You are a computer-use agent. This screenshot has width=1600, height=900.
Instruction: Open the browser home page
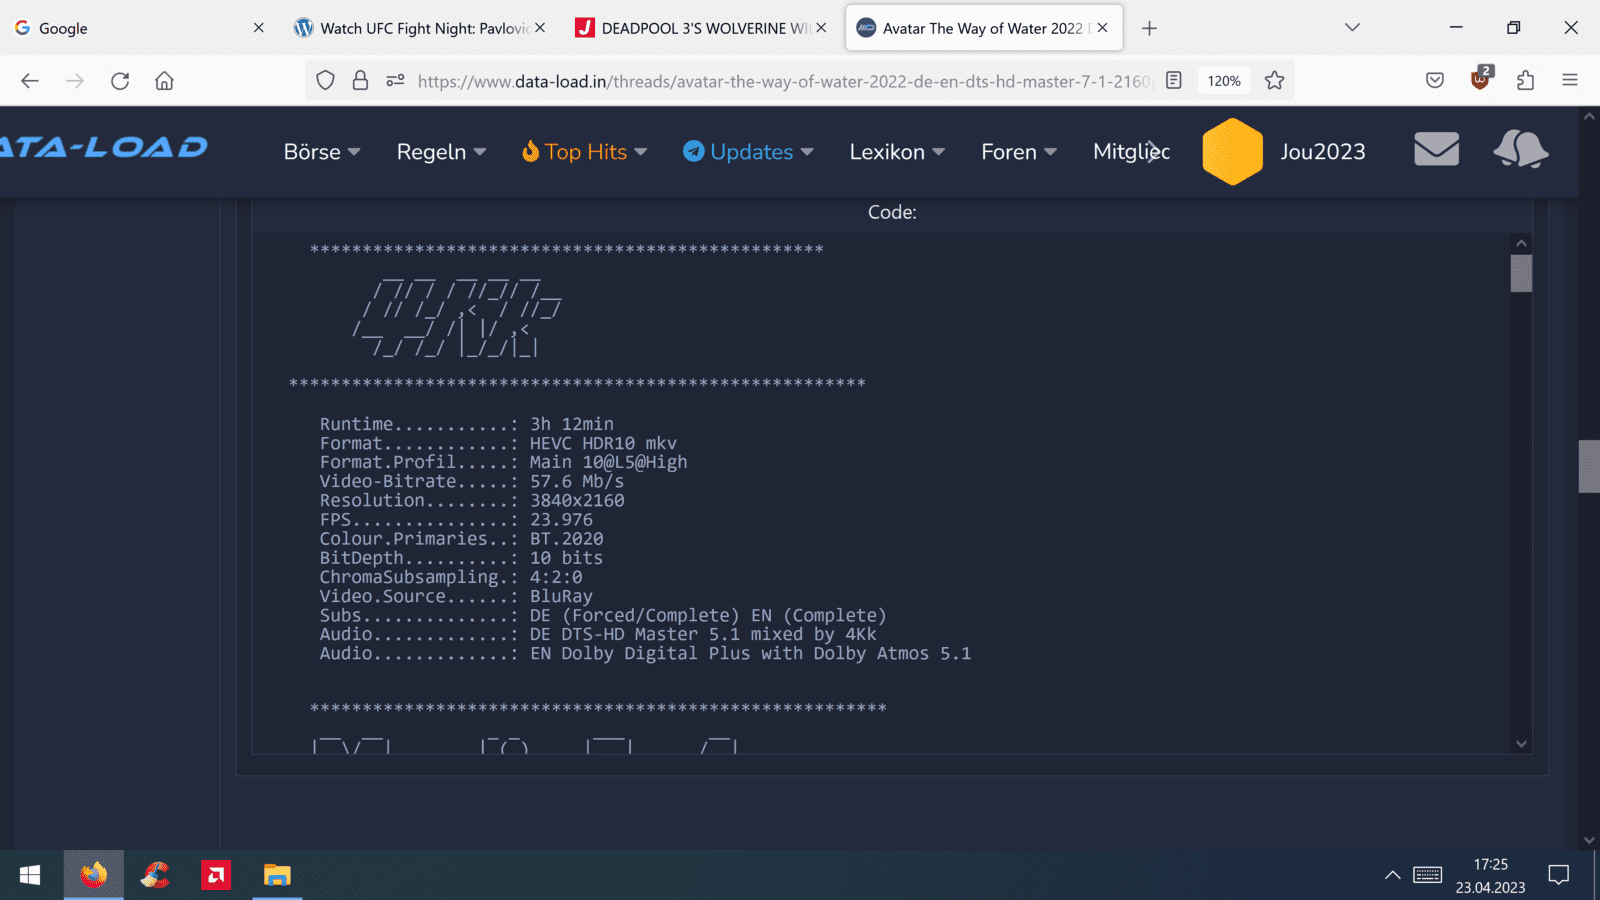pos(164,81)
